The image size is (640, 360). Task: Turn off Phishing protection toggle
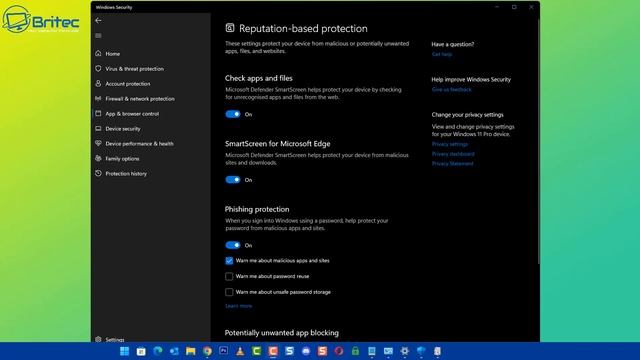click(x=233, y=245)
